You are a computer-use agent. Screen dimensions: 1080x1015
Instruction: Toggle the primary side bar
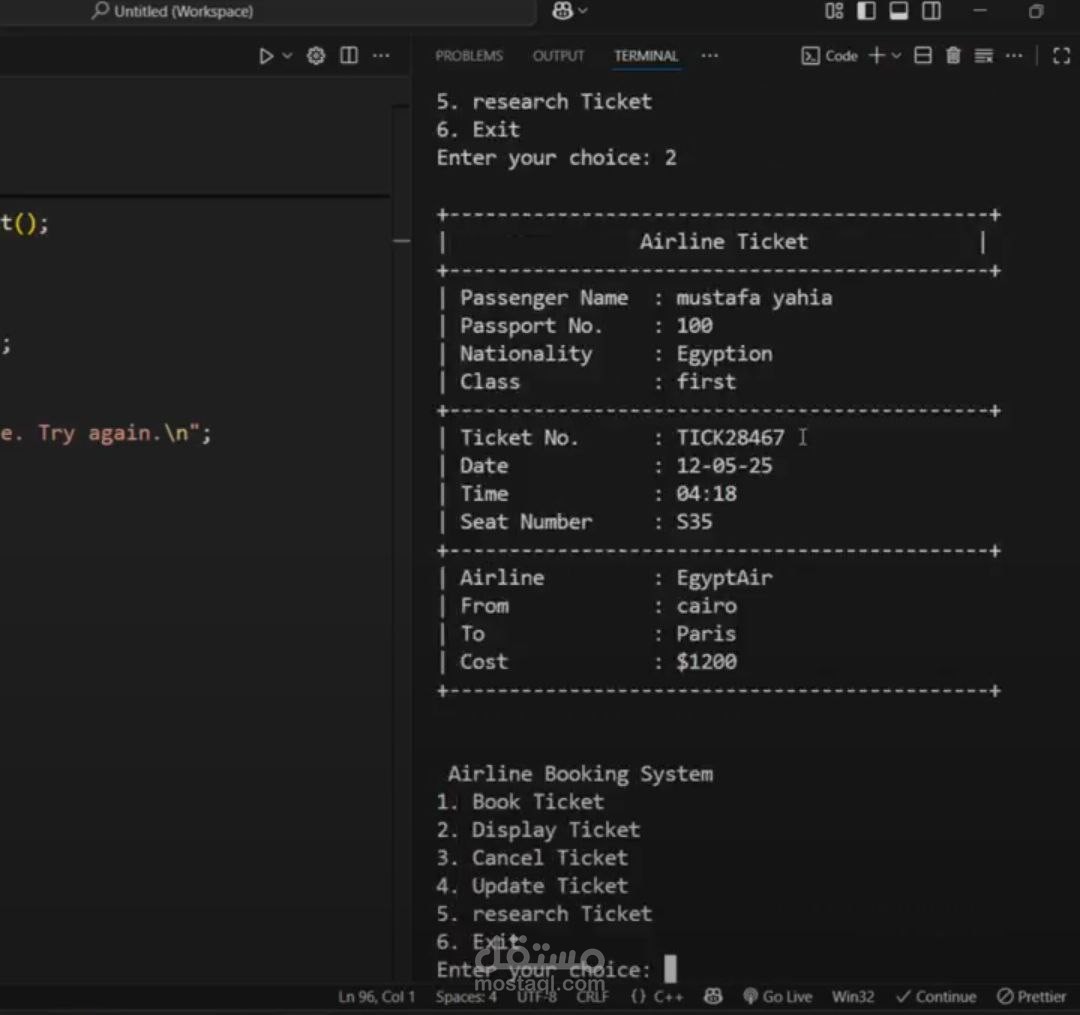866,10
